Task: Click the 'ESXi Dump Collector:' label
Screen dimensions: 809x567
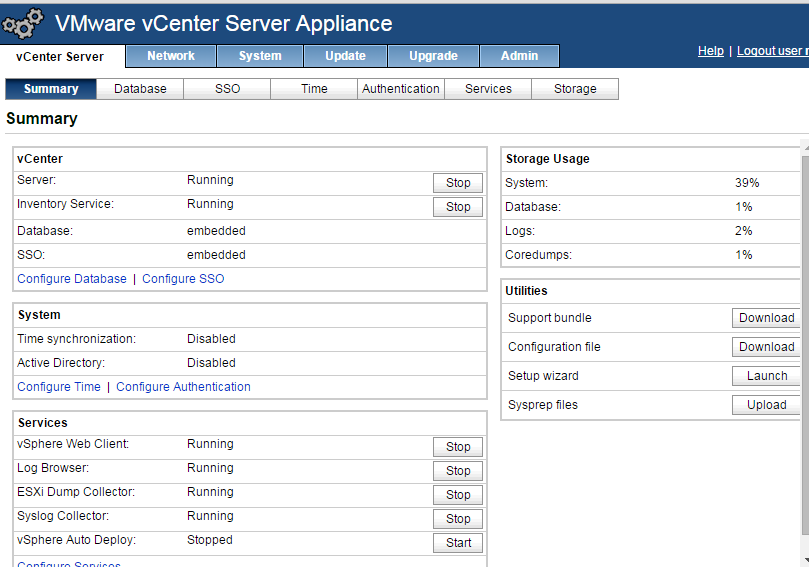Action: tap(76, 492)
